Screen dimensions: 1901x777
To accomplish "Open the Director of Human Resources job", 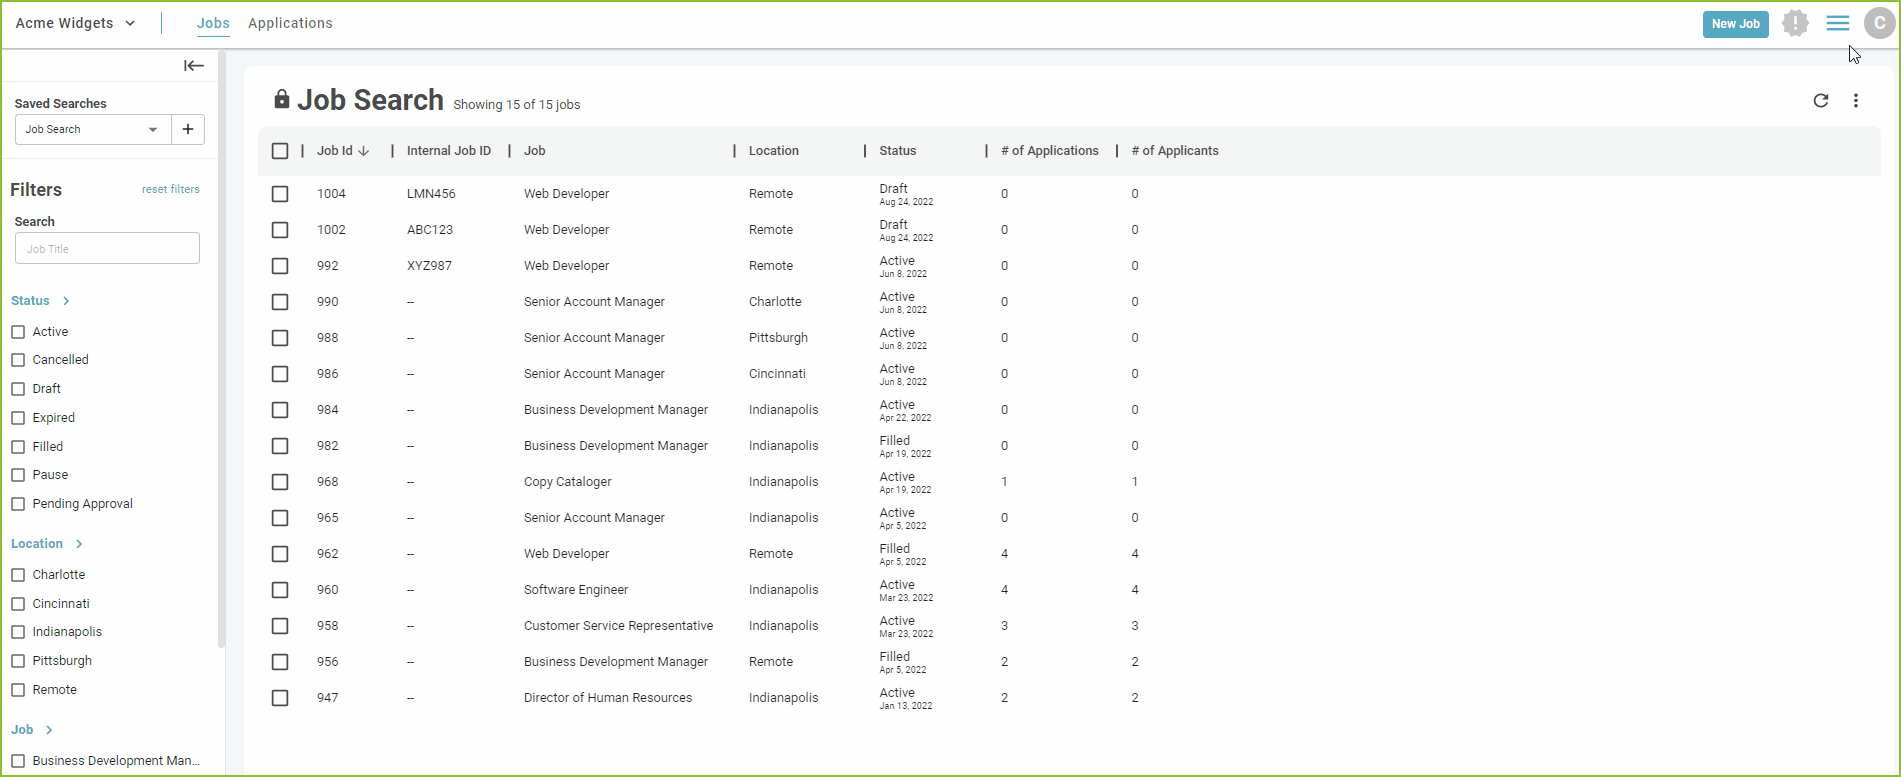I will coord(608,698).
